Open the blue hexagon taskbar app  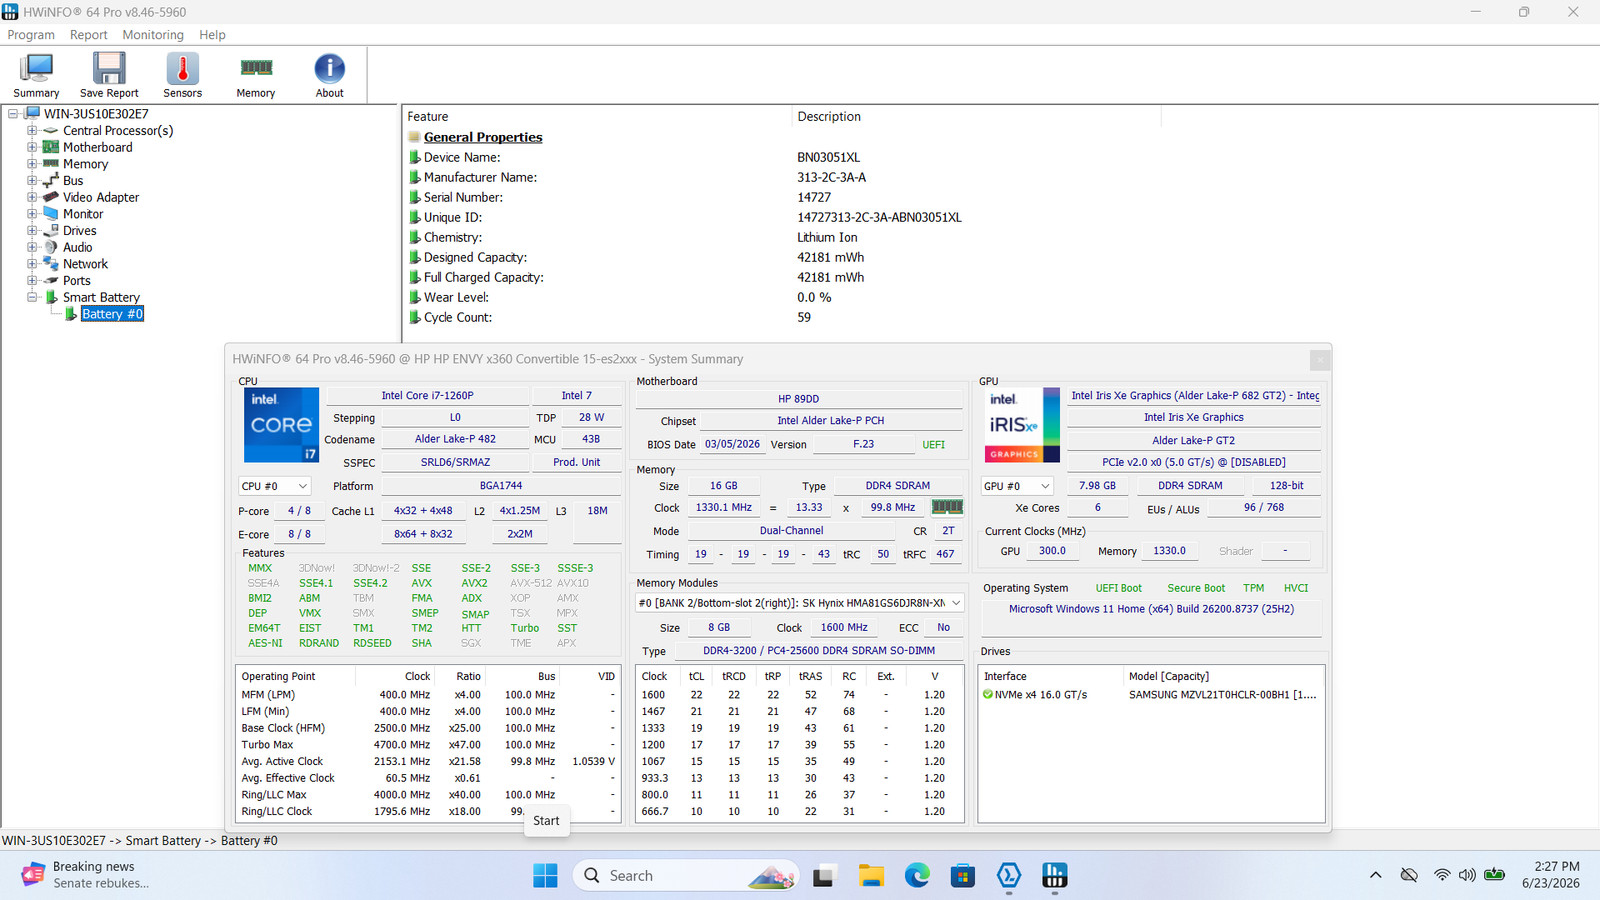tap(1009, 876)
